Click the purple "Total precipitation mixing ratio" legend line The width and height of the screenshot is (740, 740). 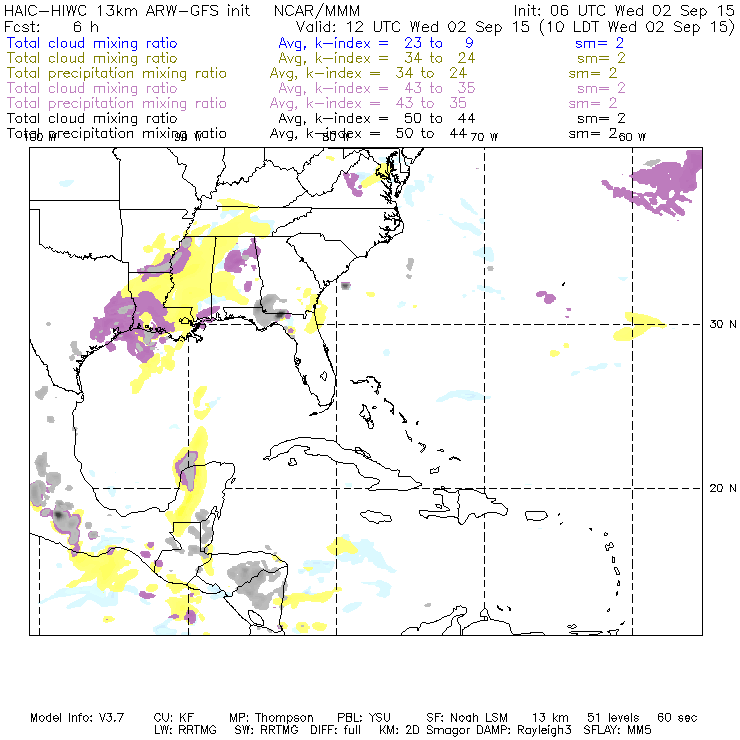(x=117, y=103)
